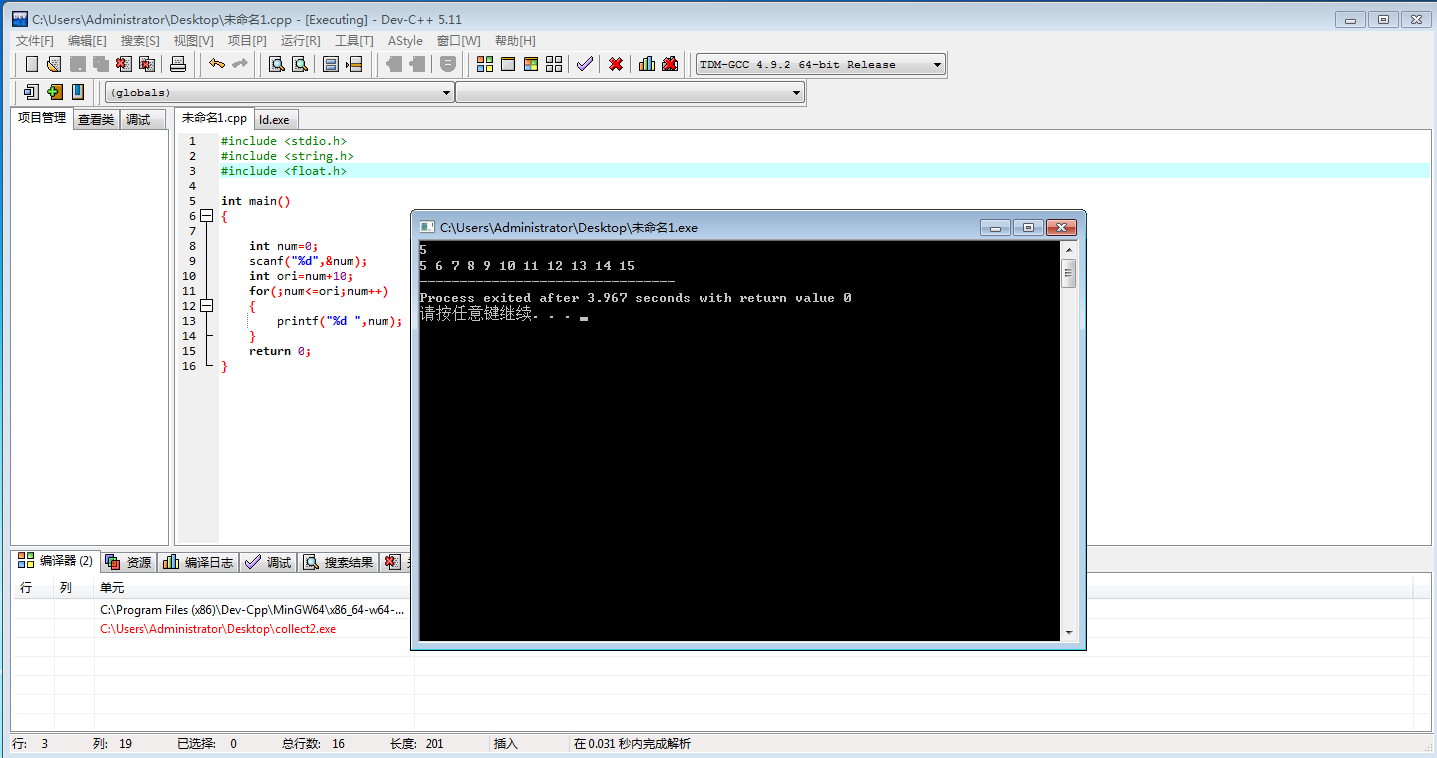
Task: Switch to the 查看类 sidebar tab
Action: (96, 120)
